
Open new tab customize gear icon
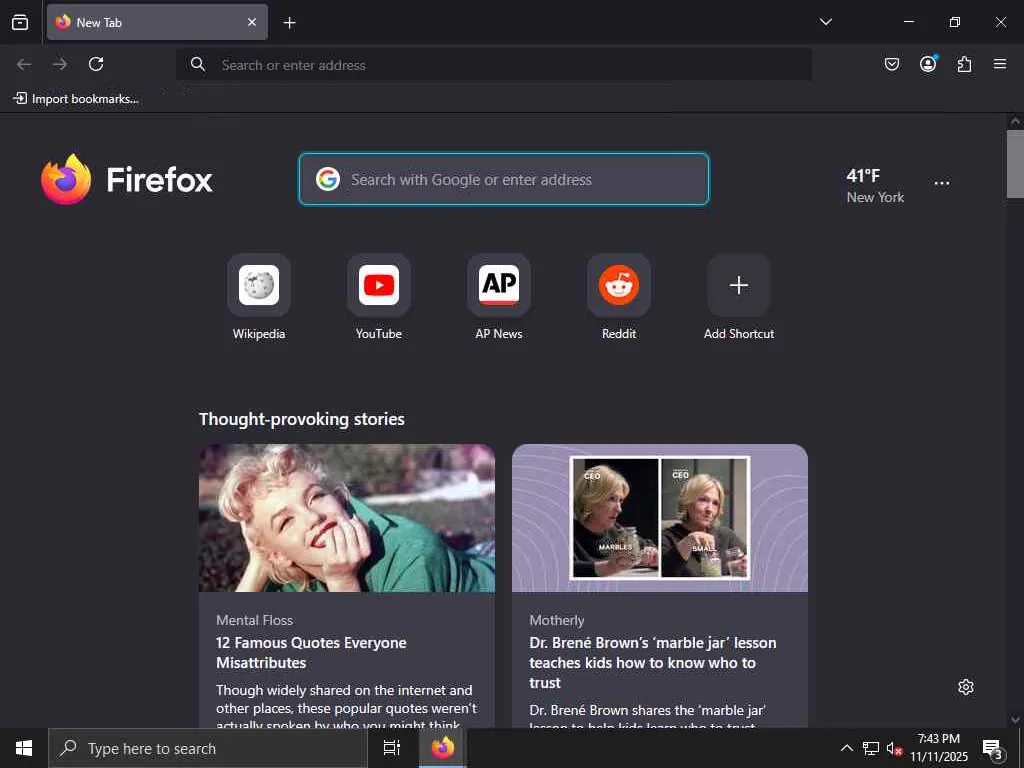pos(966,687)
